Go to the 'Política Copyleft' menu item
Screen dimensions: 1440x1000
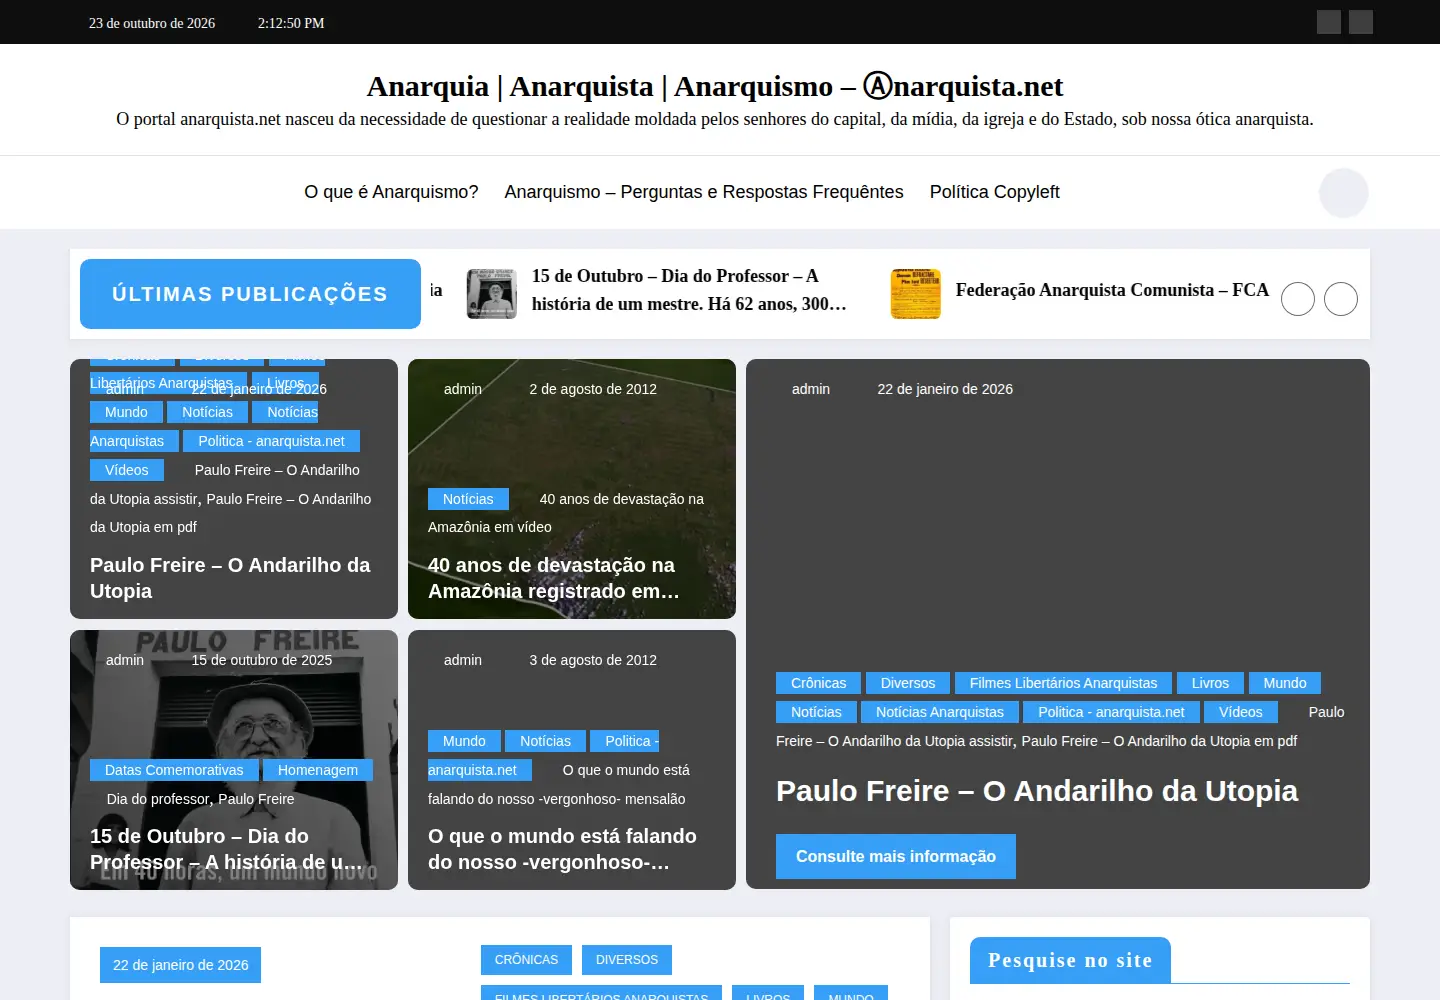[x=995, y=192]
